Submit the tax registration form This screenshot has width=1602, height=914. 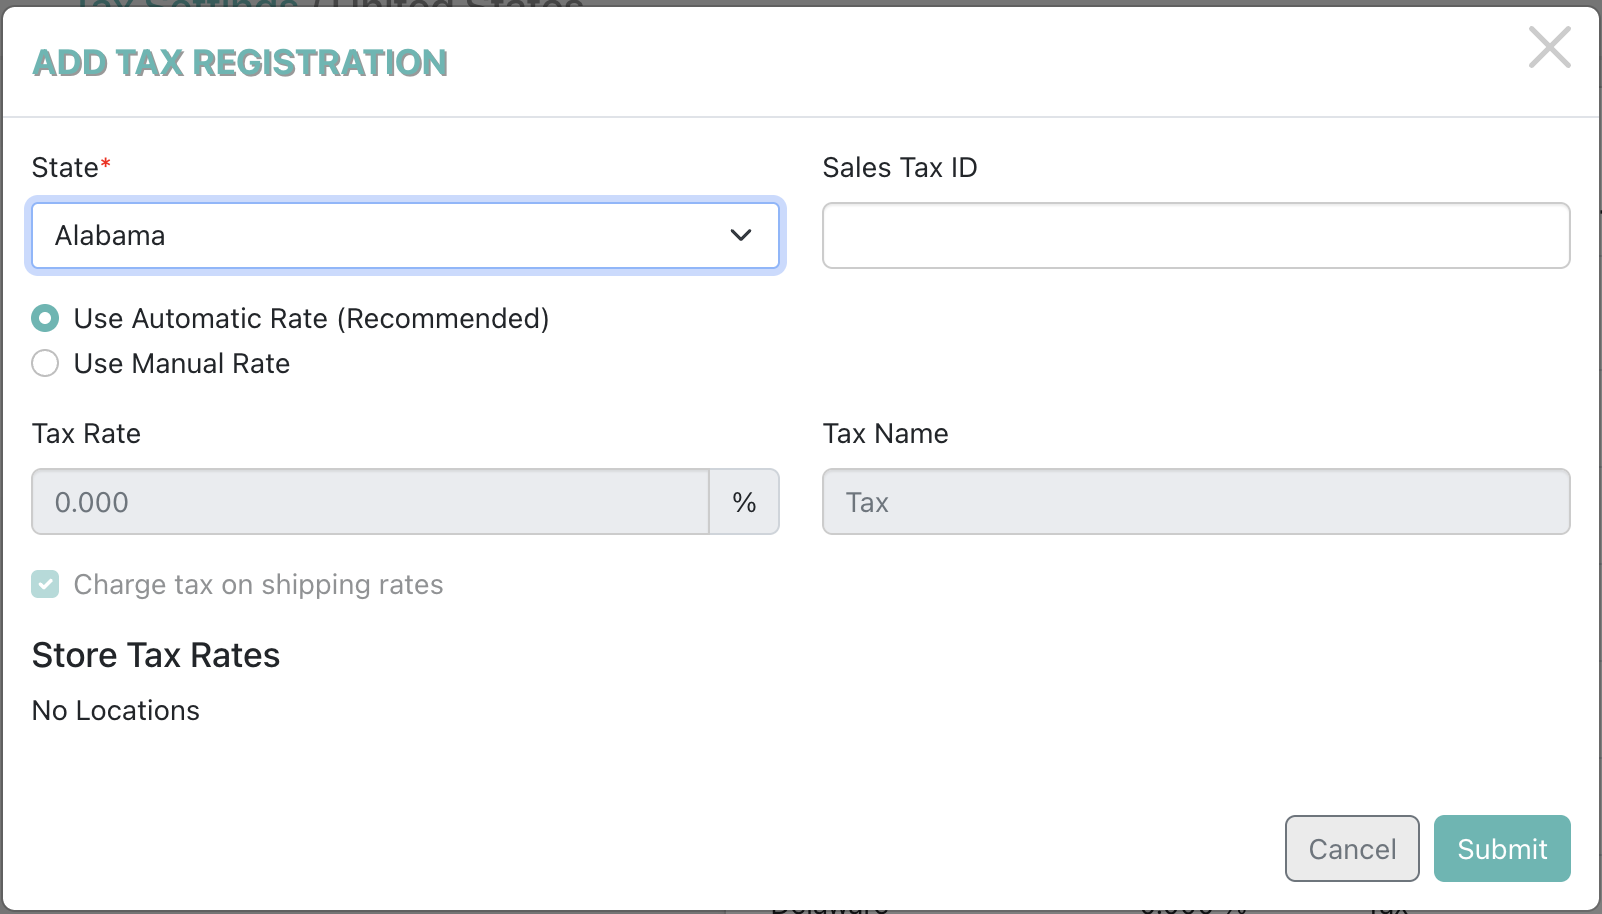pos(1502,849)
